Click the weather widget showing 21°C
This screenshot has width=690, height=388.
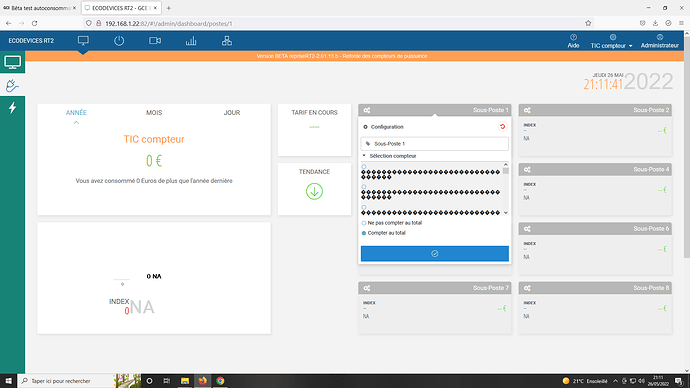click(x=585, y=381)
